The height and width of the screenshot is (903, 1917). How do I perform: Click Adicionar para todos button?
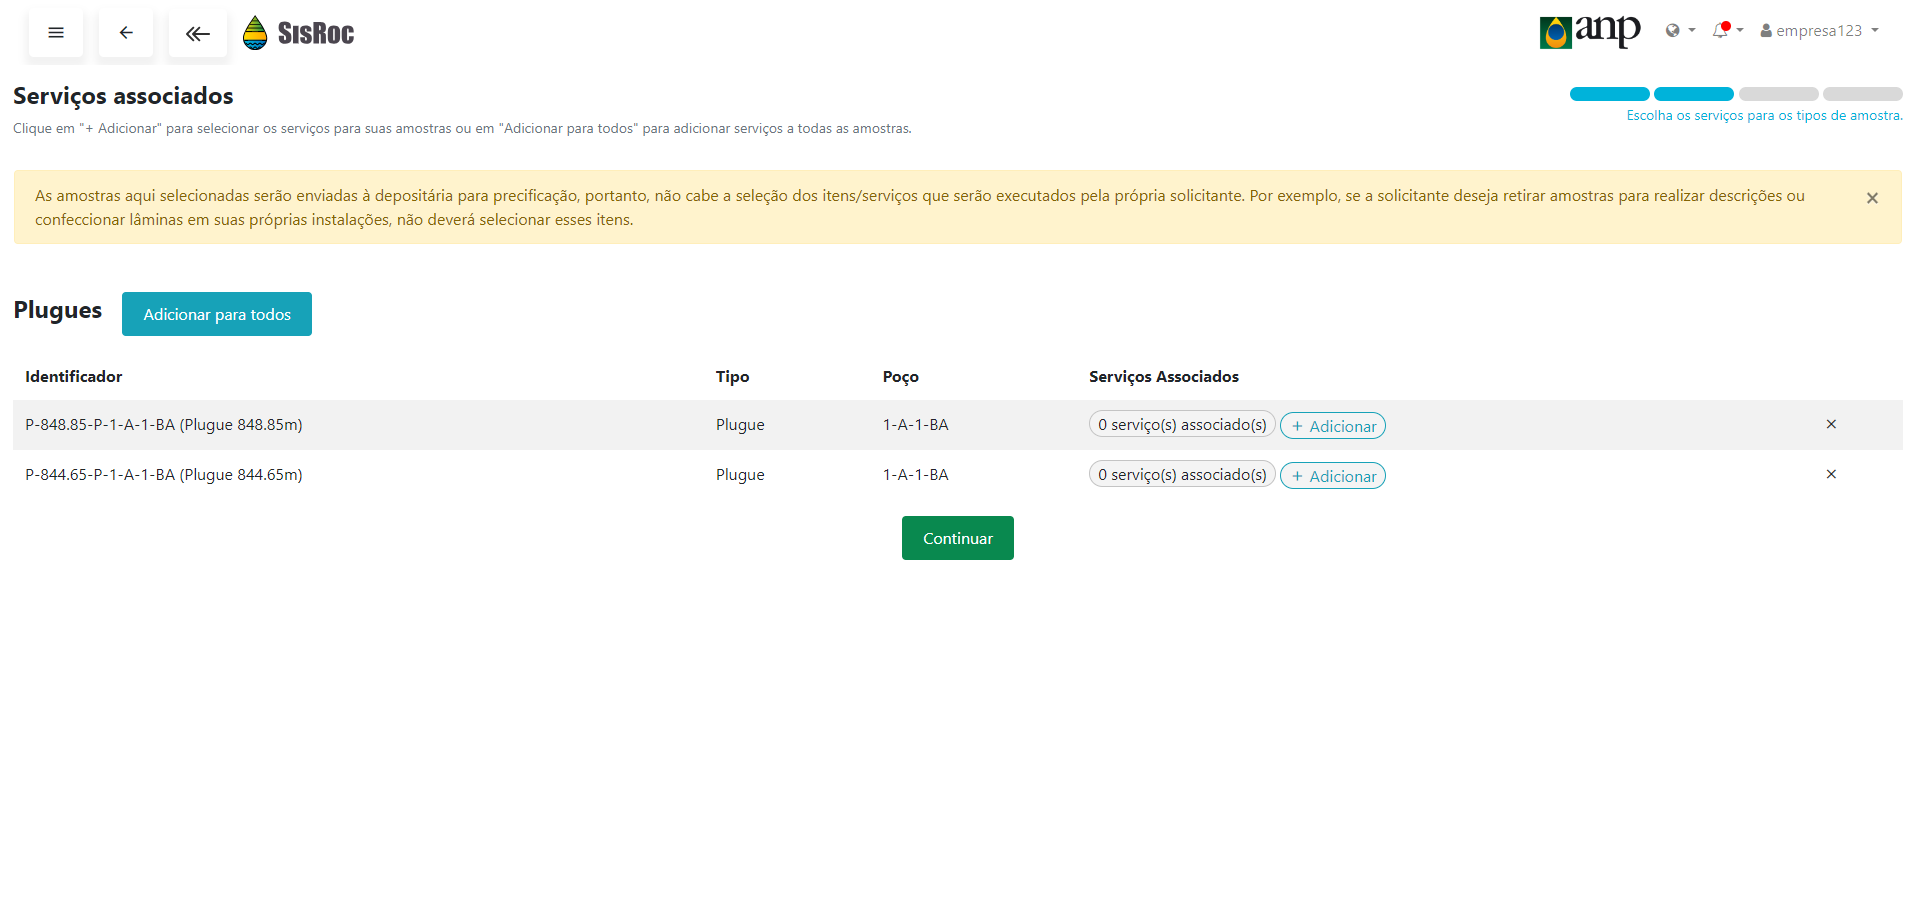coord(217,314)
